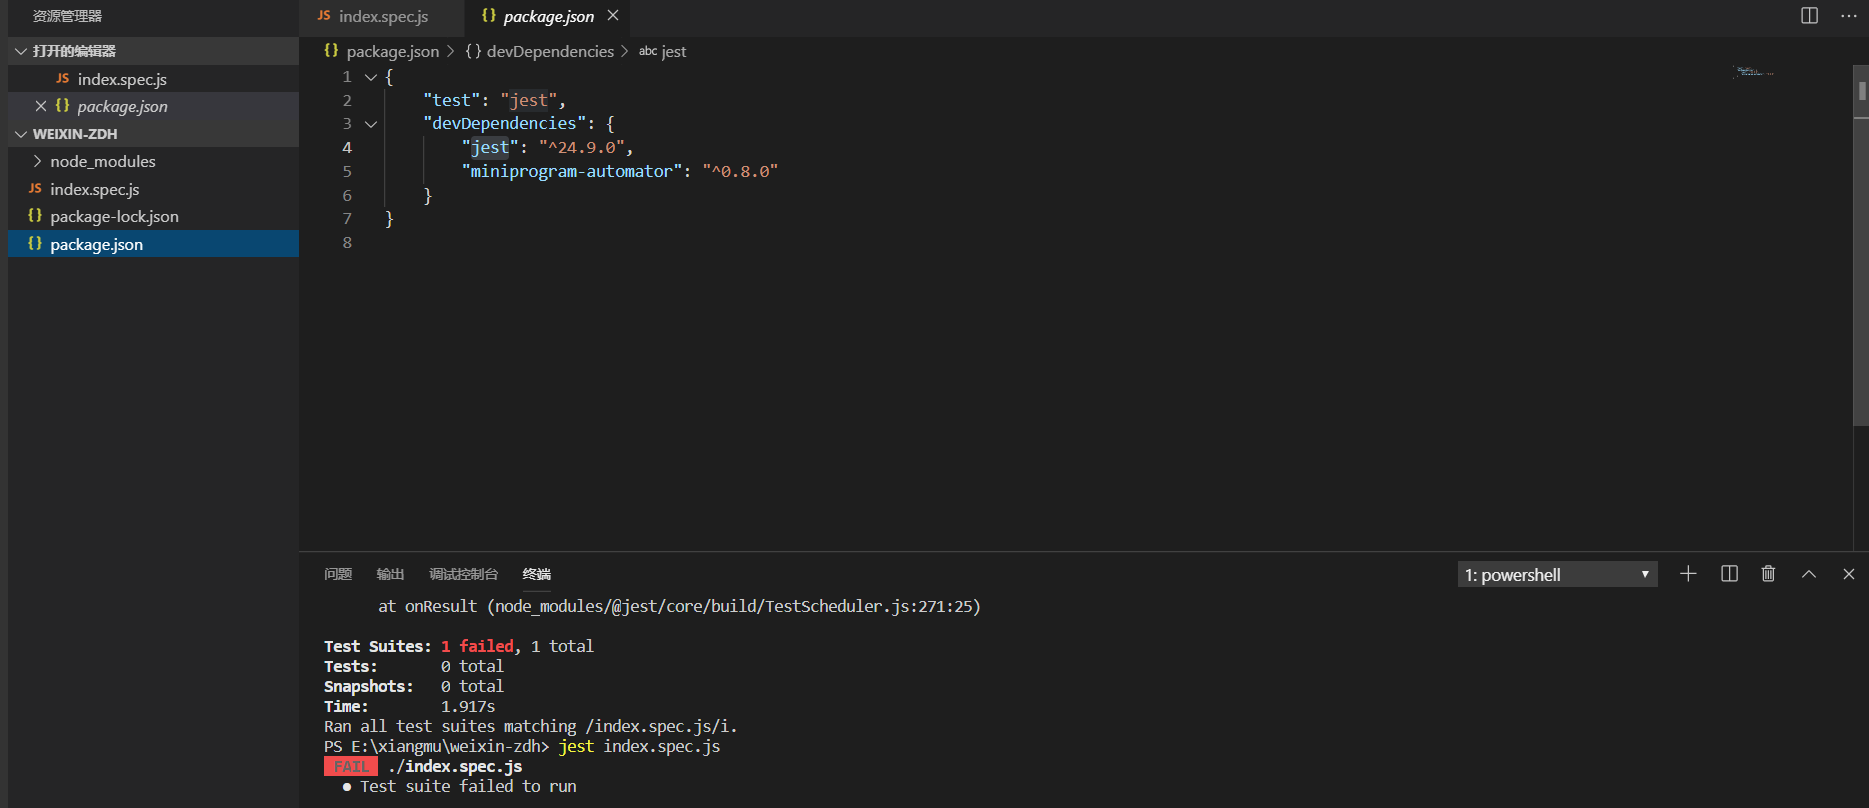The image size is (1869, 808).
Task: Kill terminal with the trash icon
Action: (1768, 574)
